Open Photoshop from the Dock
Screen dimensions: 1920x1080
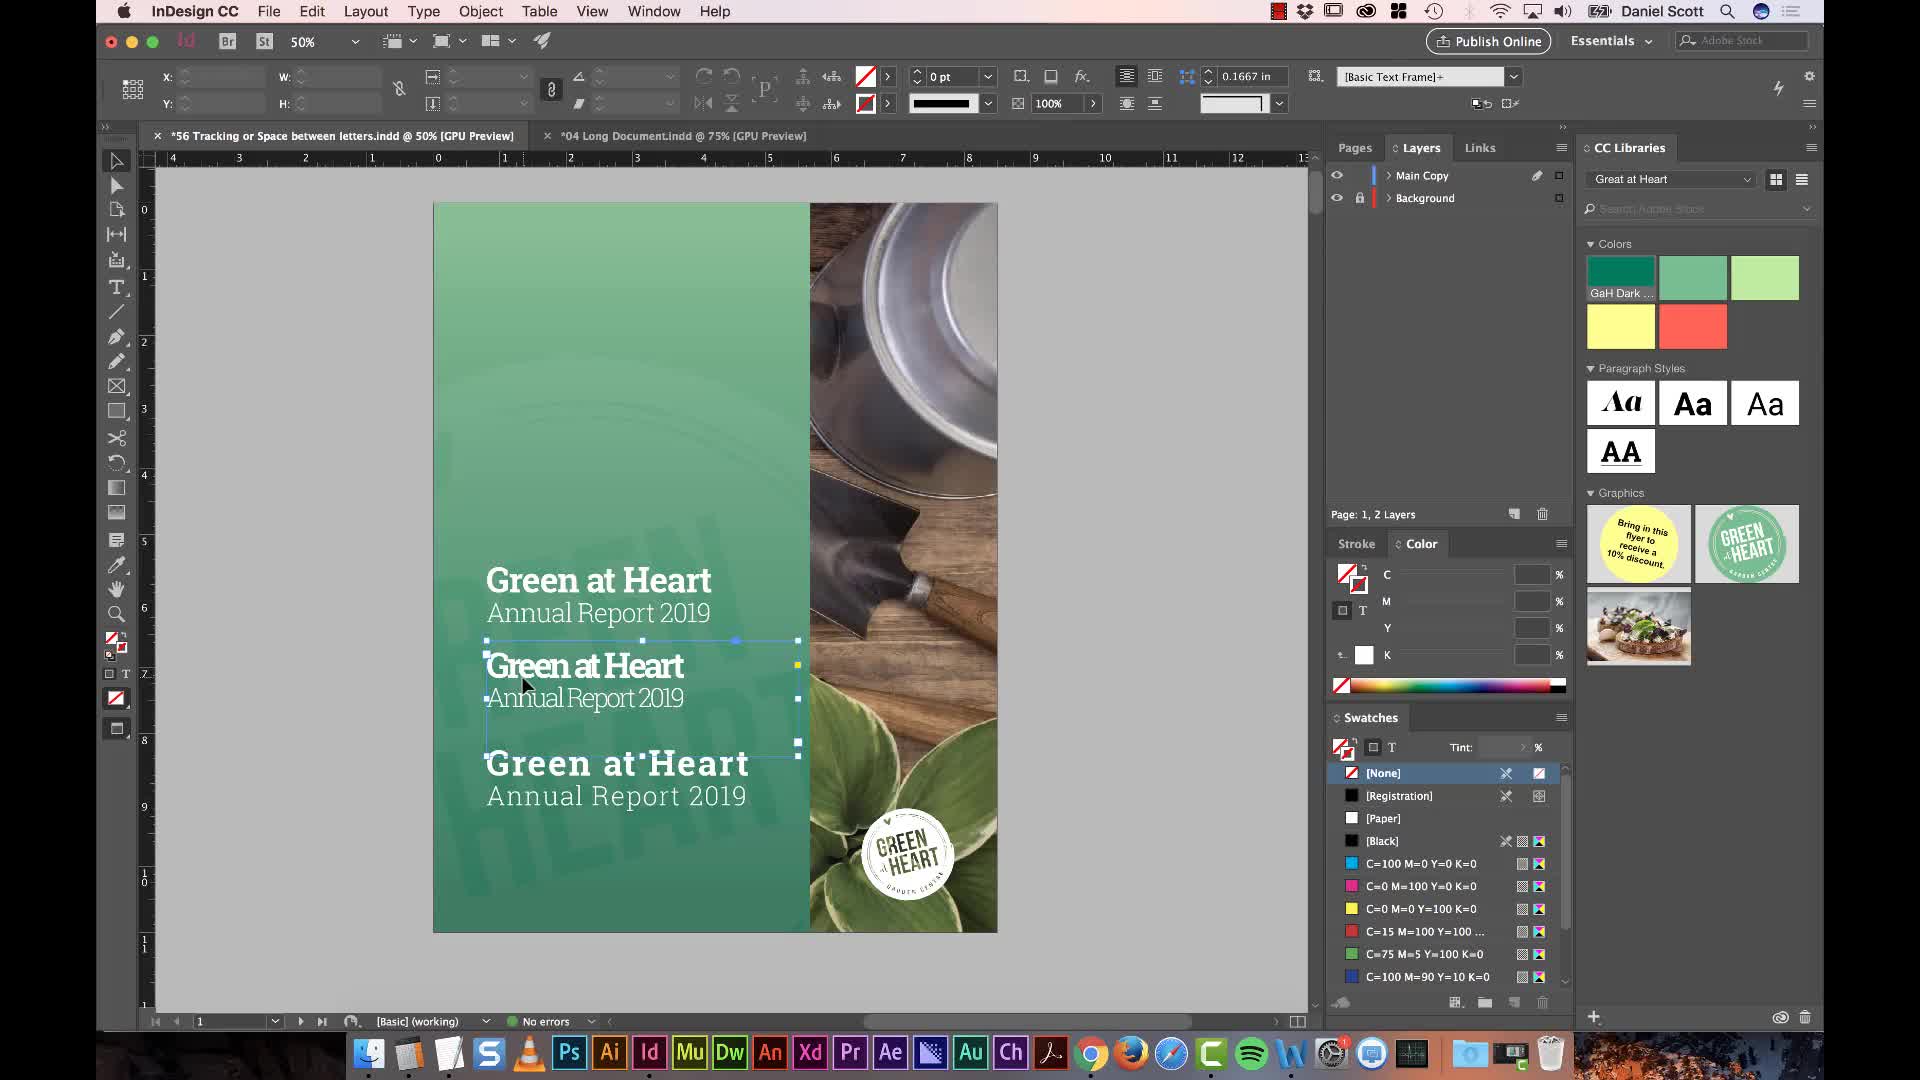click(569, 1053)
